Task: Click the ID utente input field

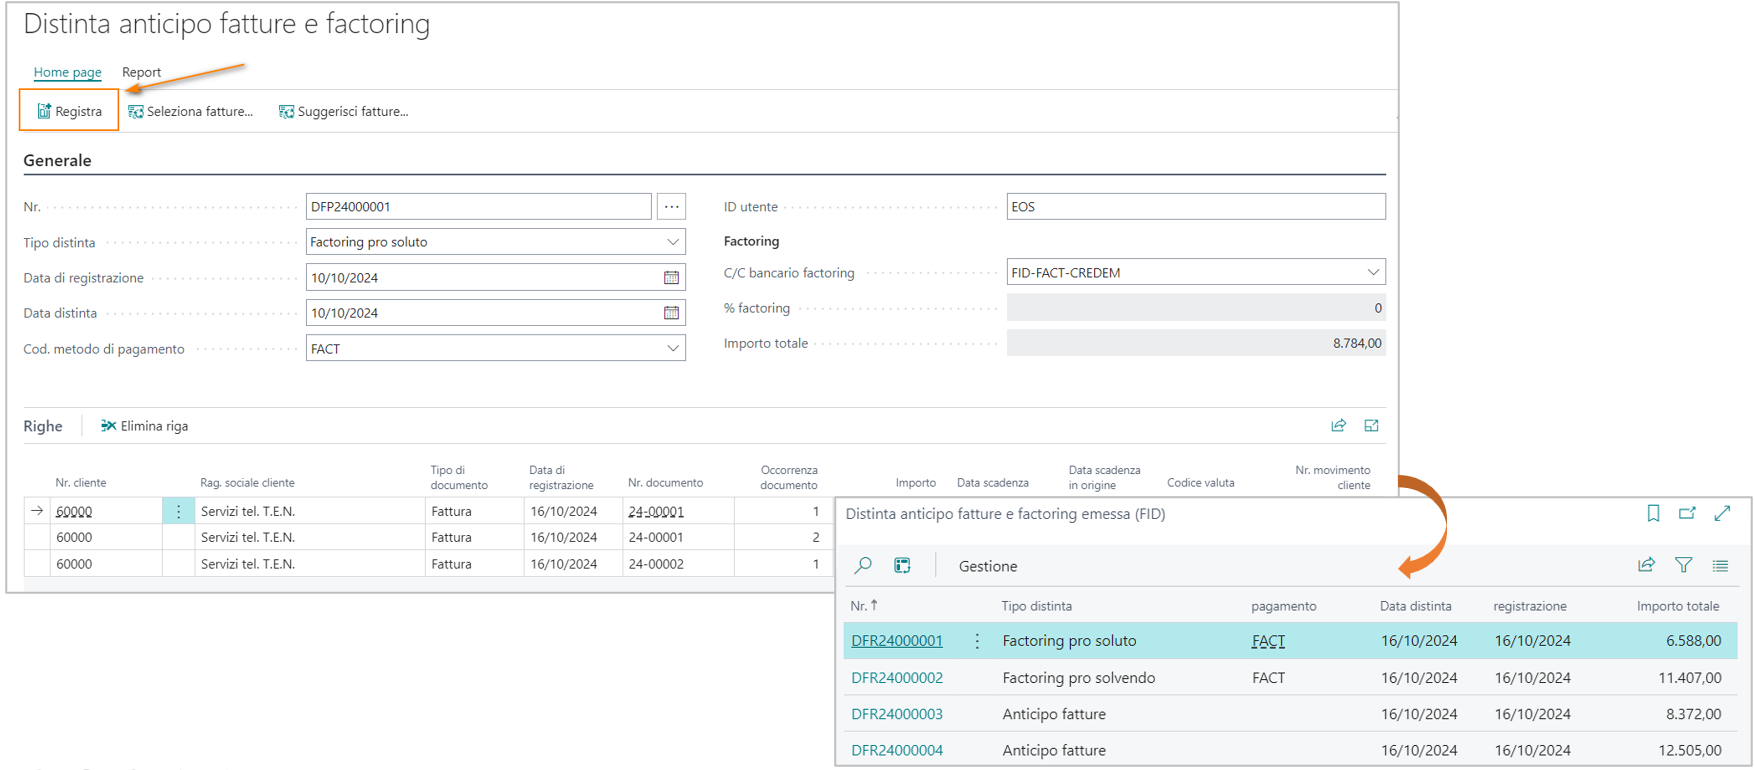Action: 1195,207
